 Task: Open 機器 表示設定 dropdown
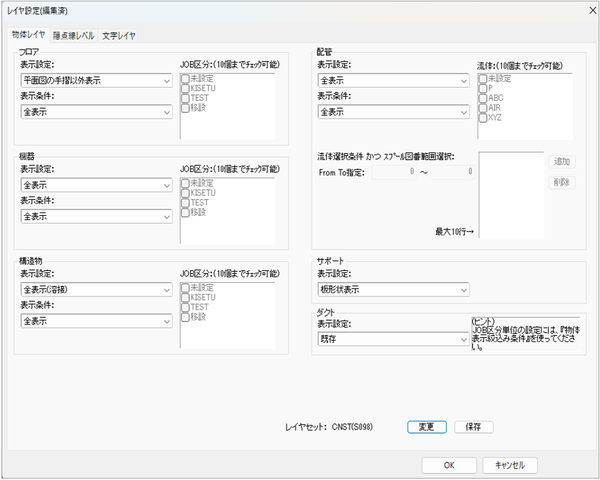tap(96, 185)
